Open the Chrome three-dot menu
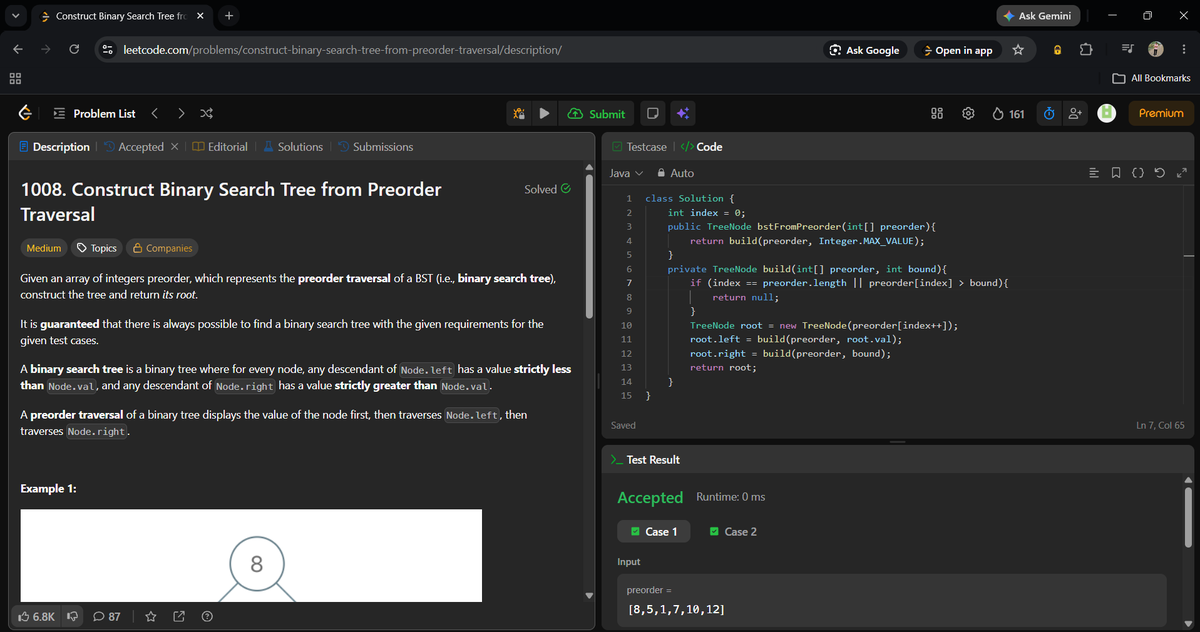 coord(1183,50)
